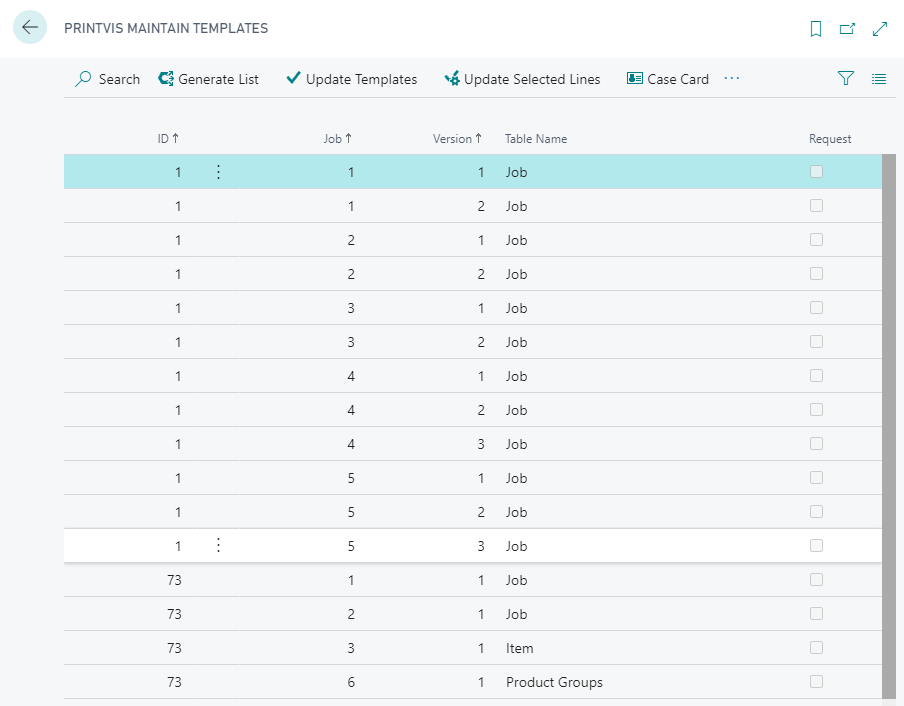
Task: Tick Request for ID 1 Job 5 Version 1
Action: tap(816, 477)
